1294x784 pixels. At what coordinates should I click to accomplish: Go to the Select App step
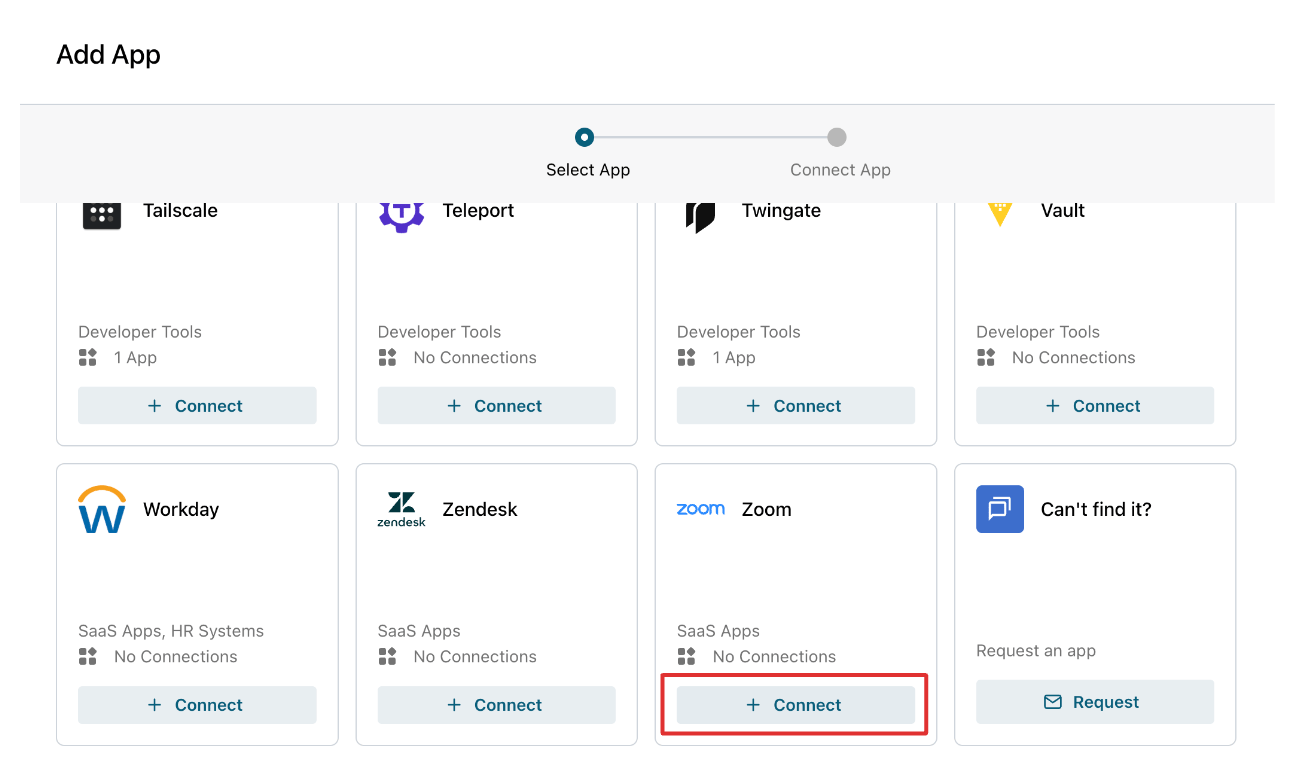pyautogui.click(x=588, y=170)
